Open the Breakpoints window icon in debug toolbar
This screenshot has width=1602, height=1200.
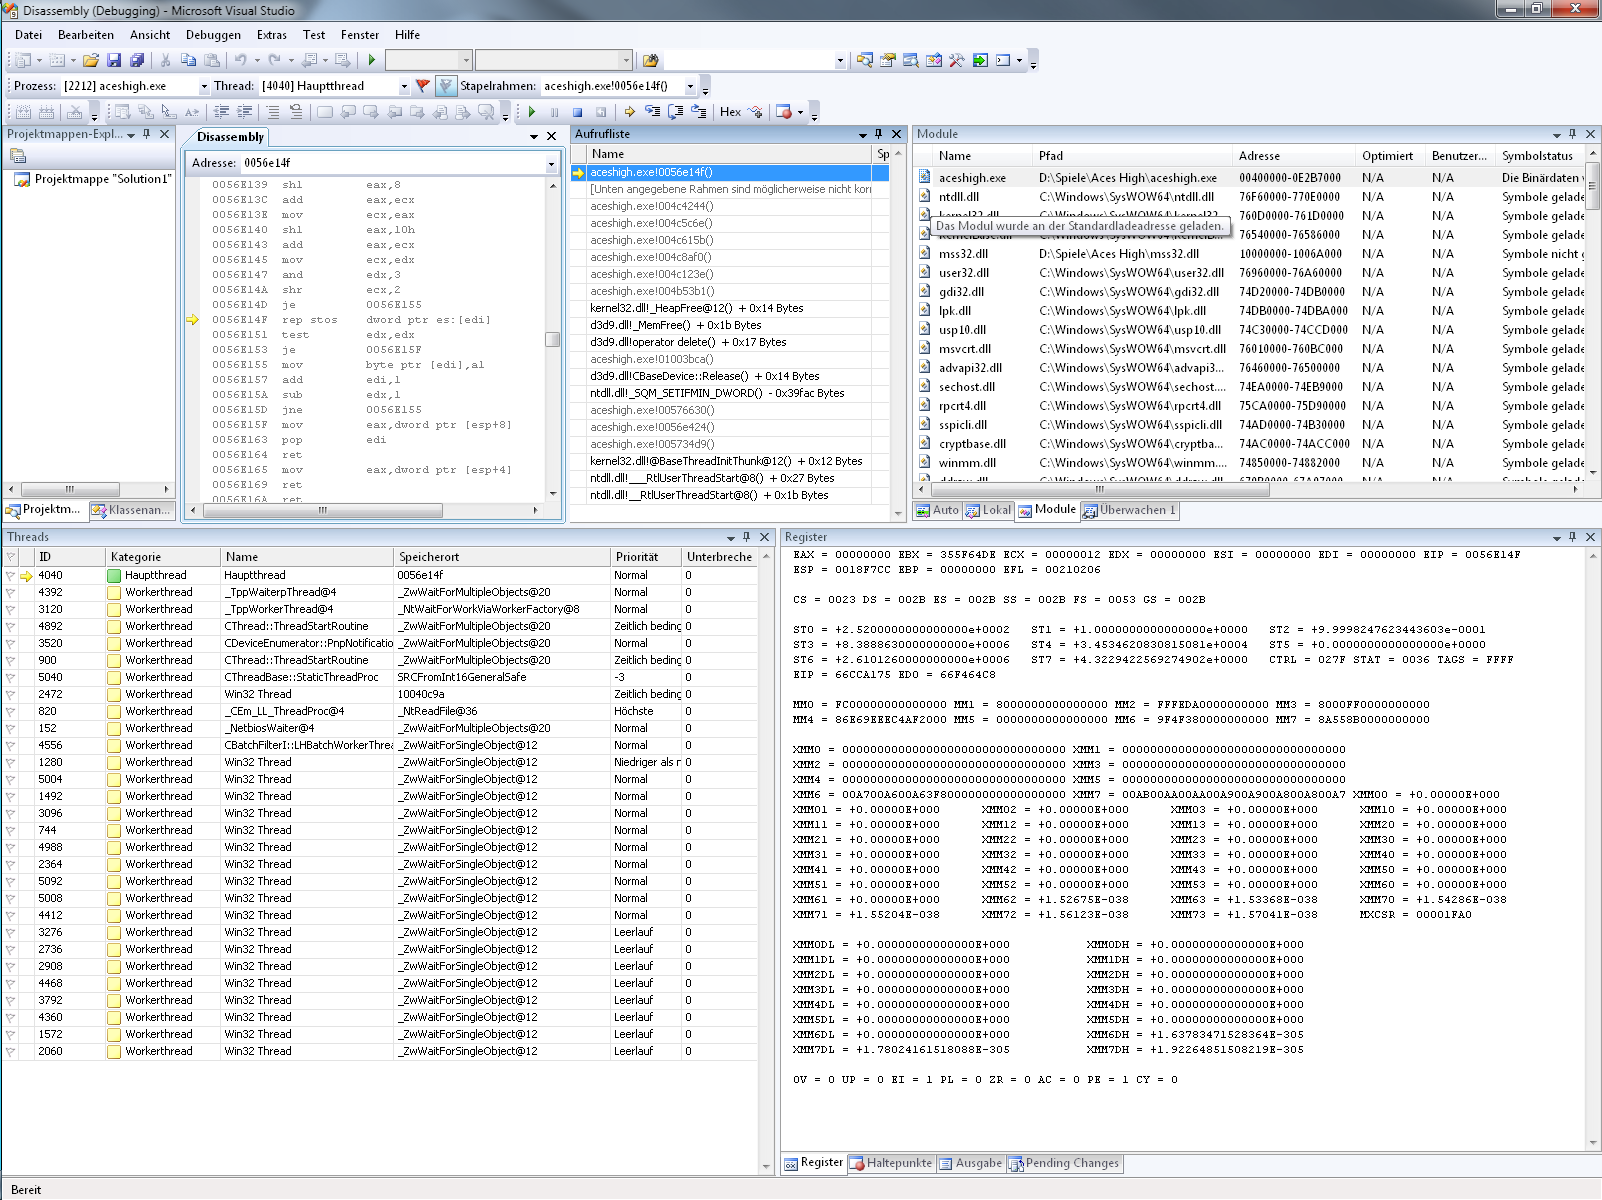[783, 112]
